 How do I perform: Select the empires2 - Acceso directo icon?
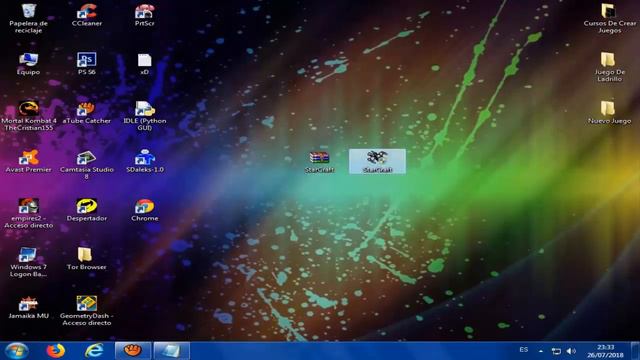(x=29, y=213)
